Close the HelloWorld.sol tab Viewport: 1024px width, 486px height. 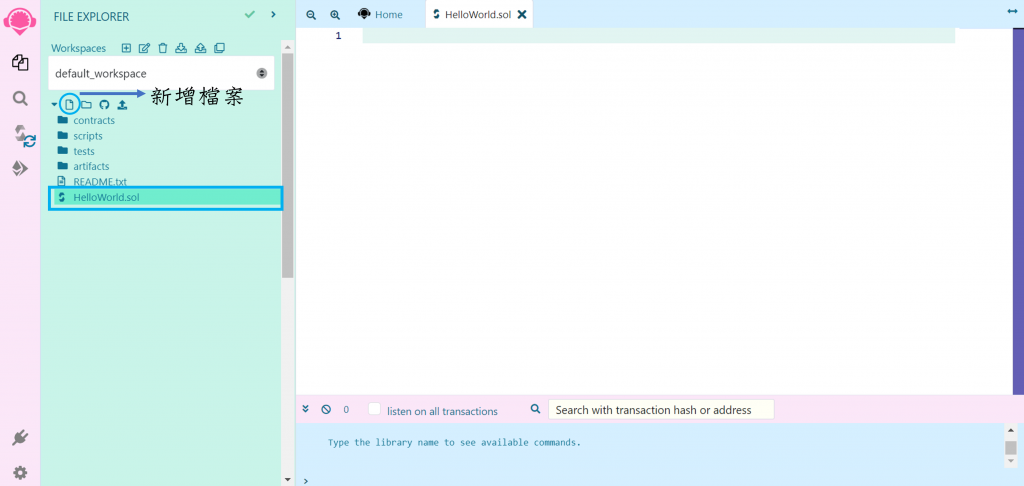point(522,15)
